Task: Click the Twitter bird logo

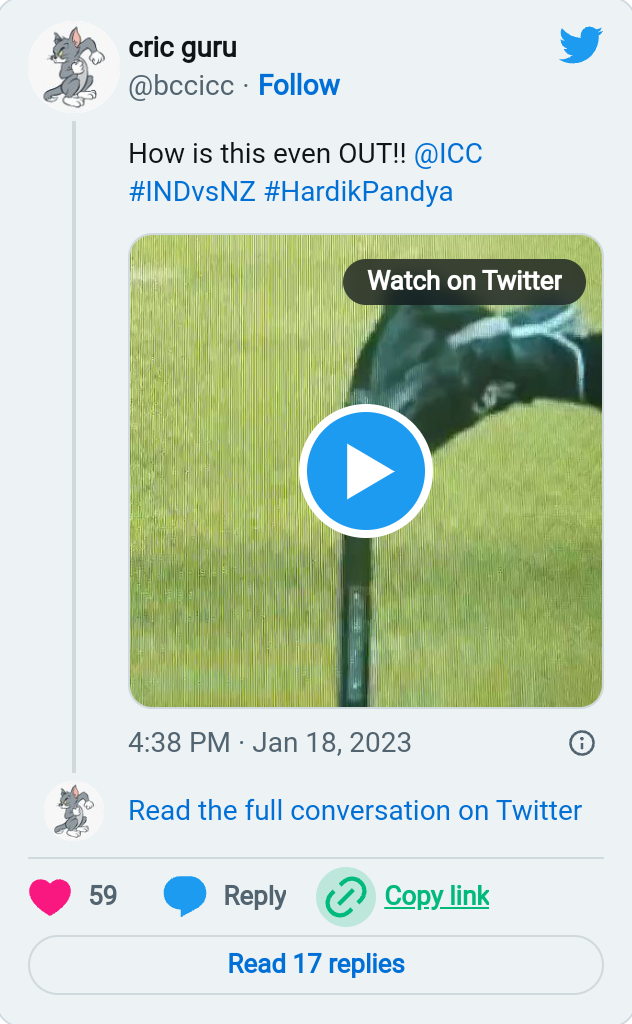Action: tap(580, 45)
